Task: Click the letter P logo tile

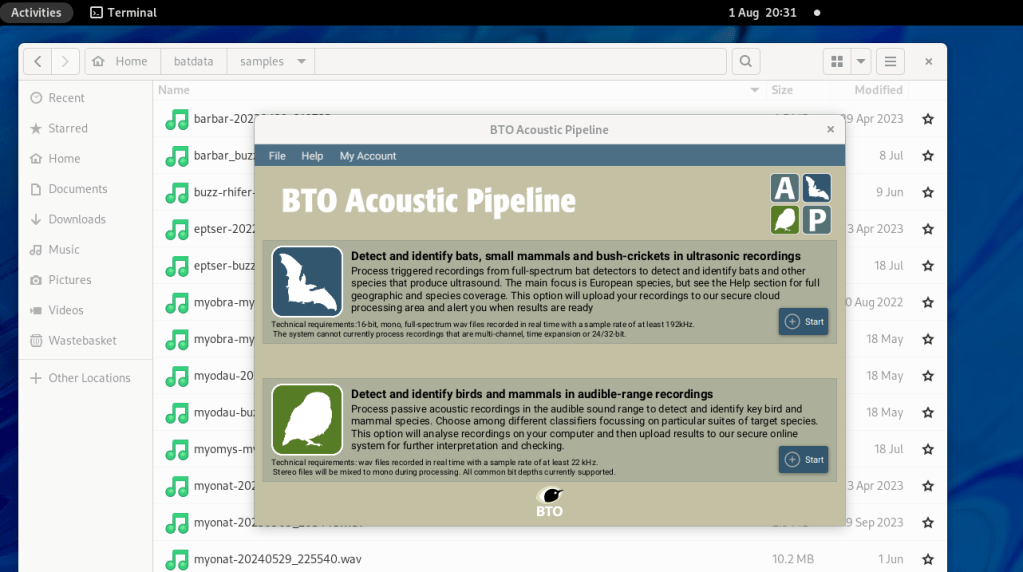Action: 816,220
